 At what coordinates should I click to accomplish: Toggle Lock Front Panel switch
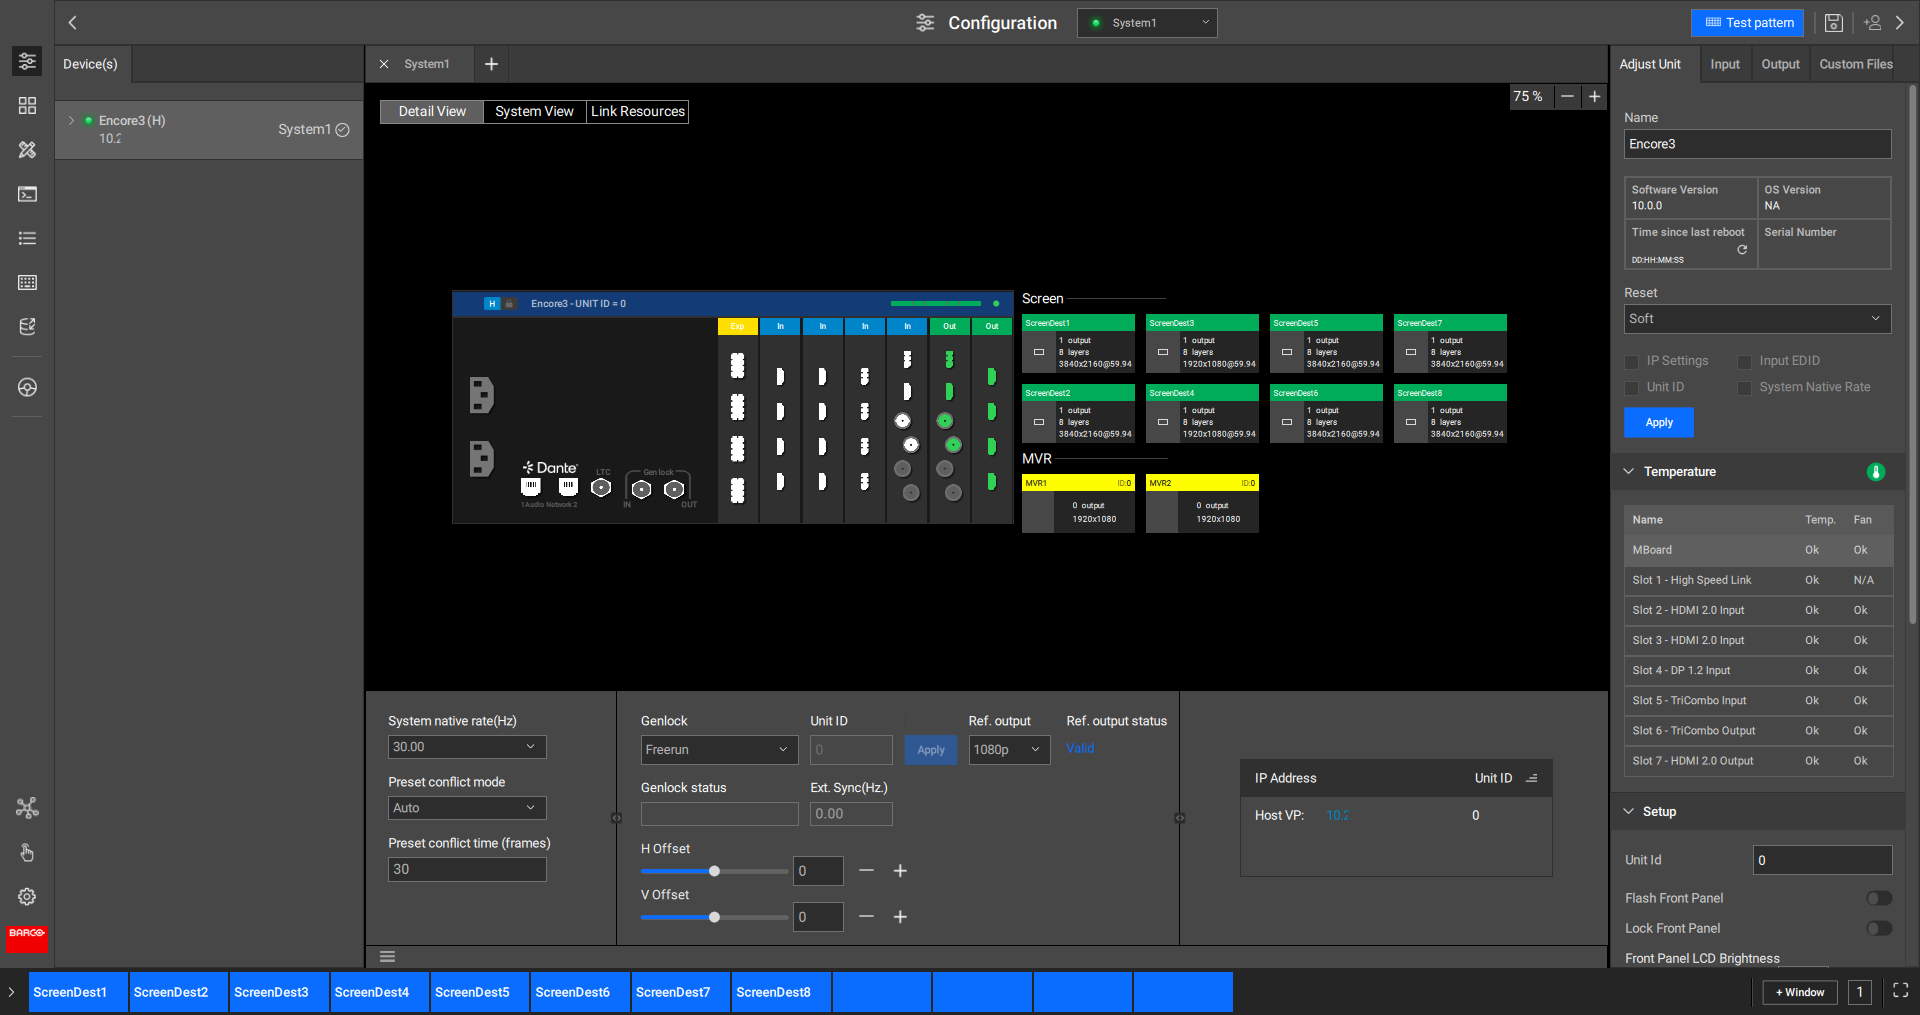(1879, 928)
